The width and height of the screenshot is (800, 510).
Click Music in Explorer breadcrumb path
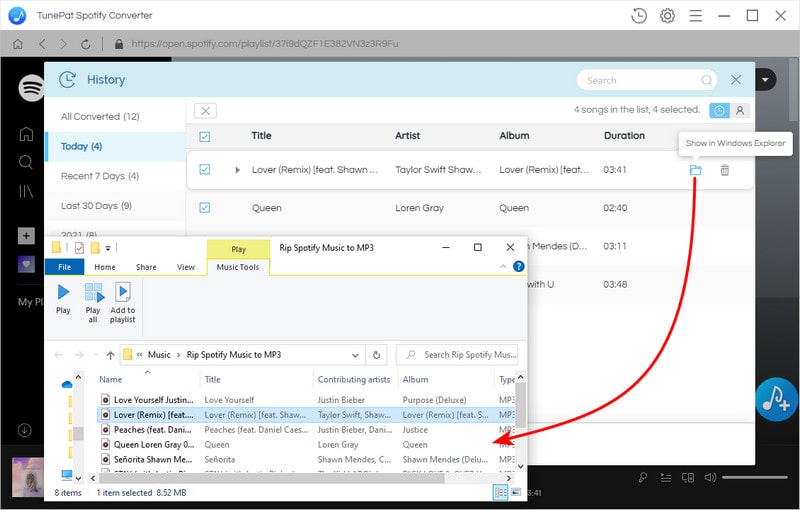[x=159, y=355]
